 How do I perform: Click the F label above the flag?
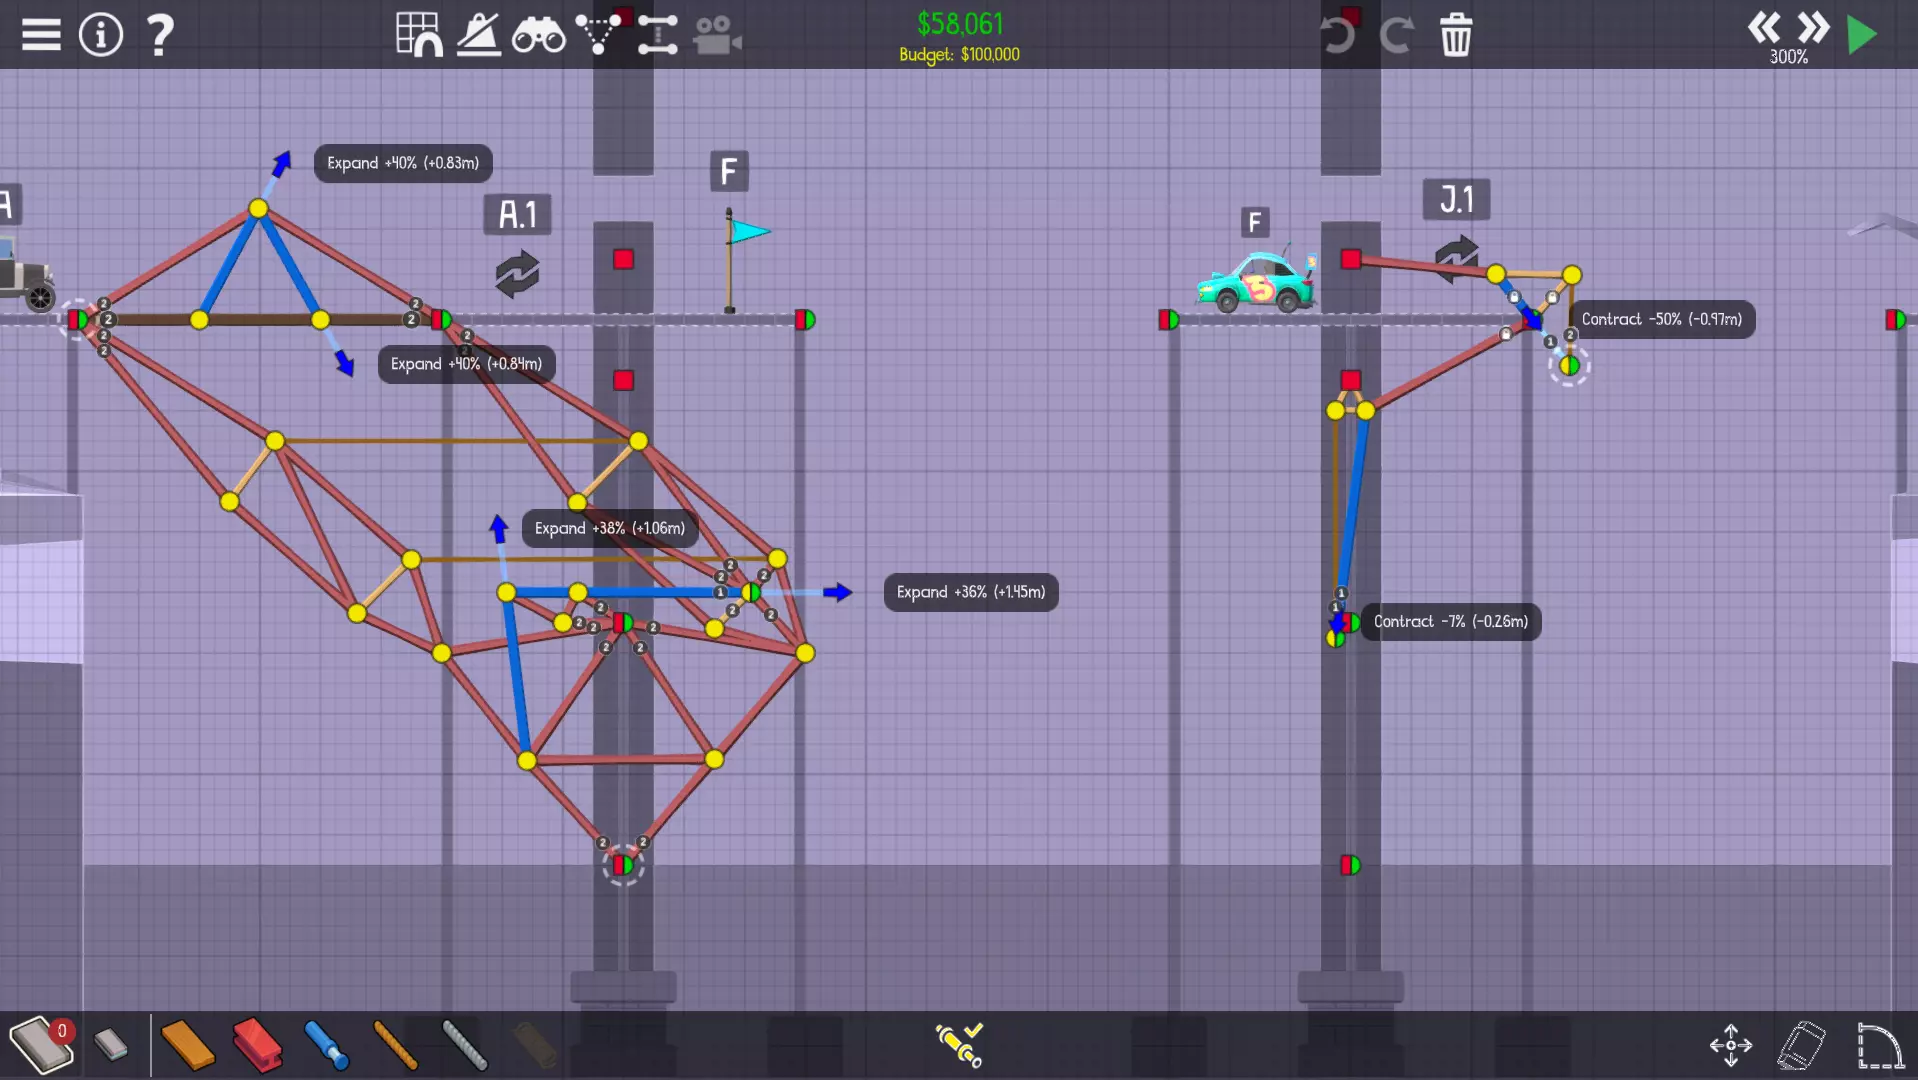pyautogui.click(x=729, y=172)
